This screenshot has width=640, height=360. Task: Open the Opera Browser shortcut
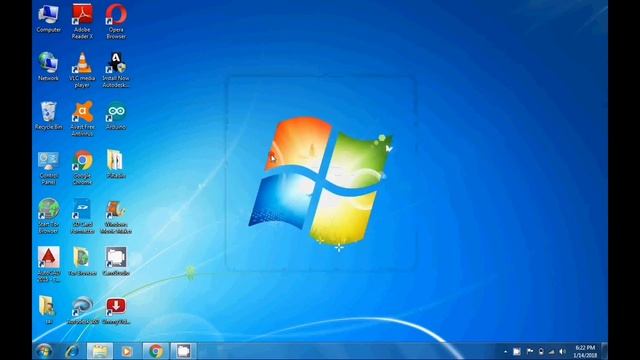116,21
